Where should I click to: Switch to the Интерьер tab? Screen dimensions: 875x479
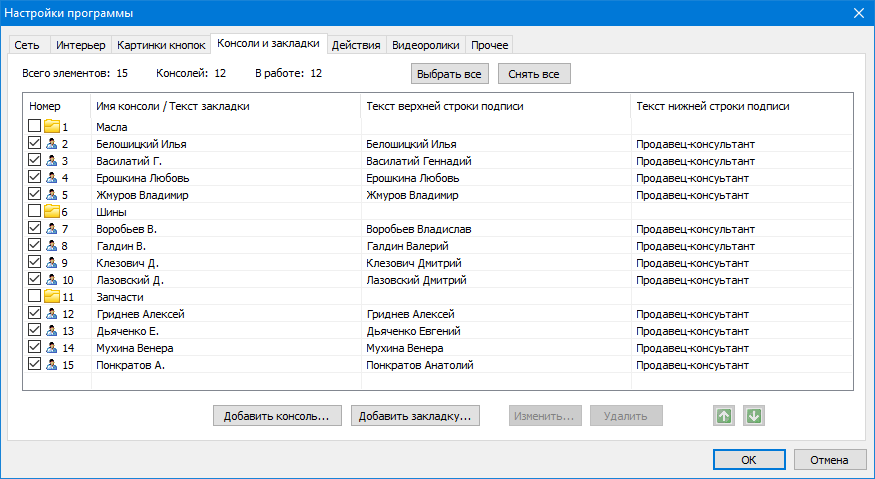tap(81, 45)
